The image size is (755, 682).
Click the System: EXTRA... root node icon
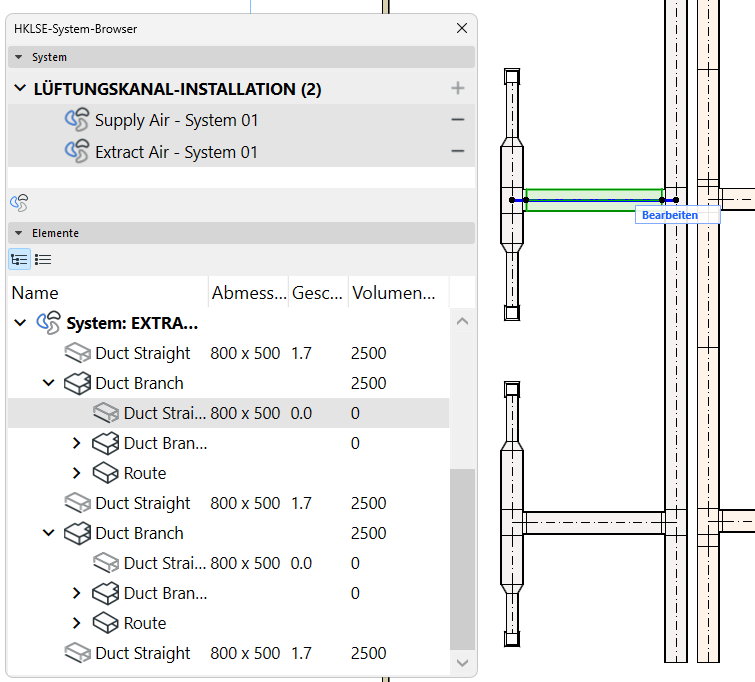(48, 323)
